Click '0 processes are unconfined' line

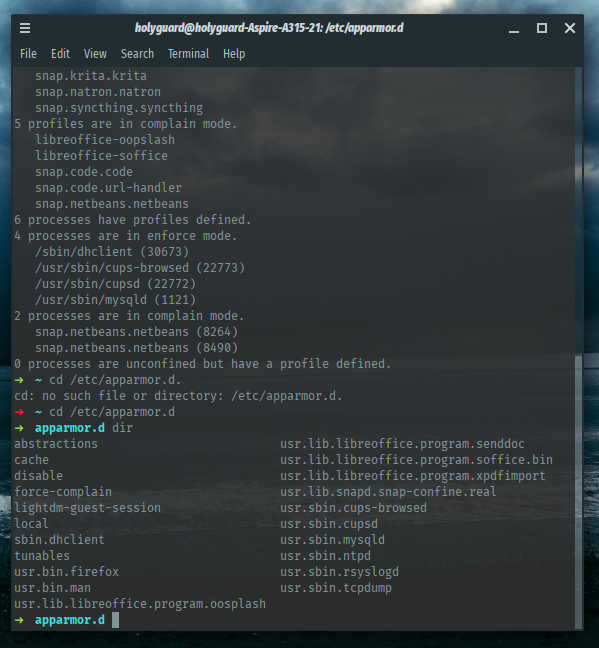pyautogui.click(x=203, y=364)
